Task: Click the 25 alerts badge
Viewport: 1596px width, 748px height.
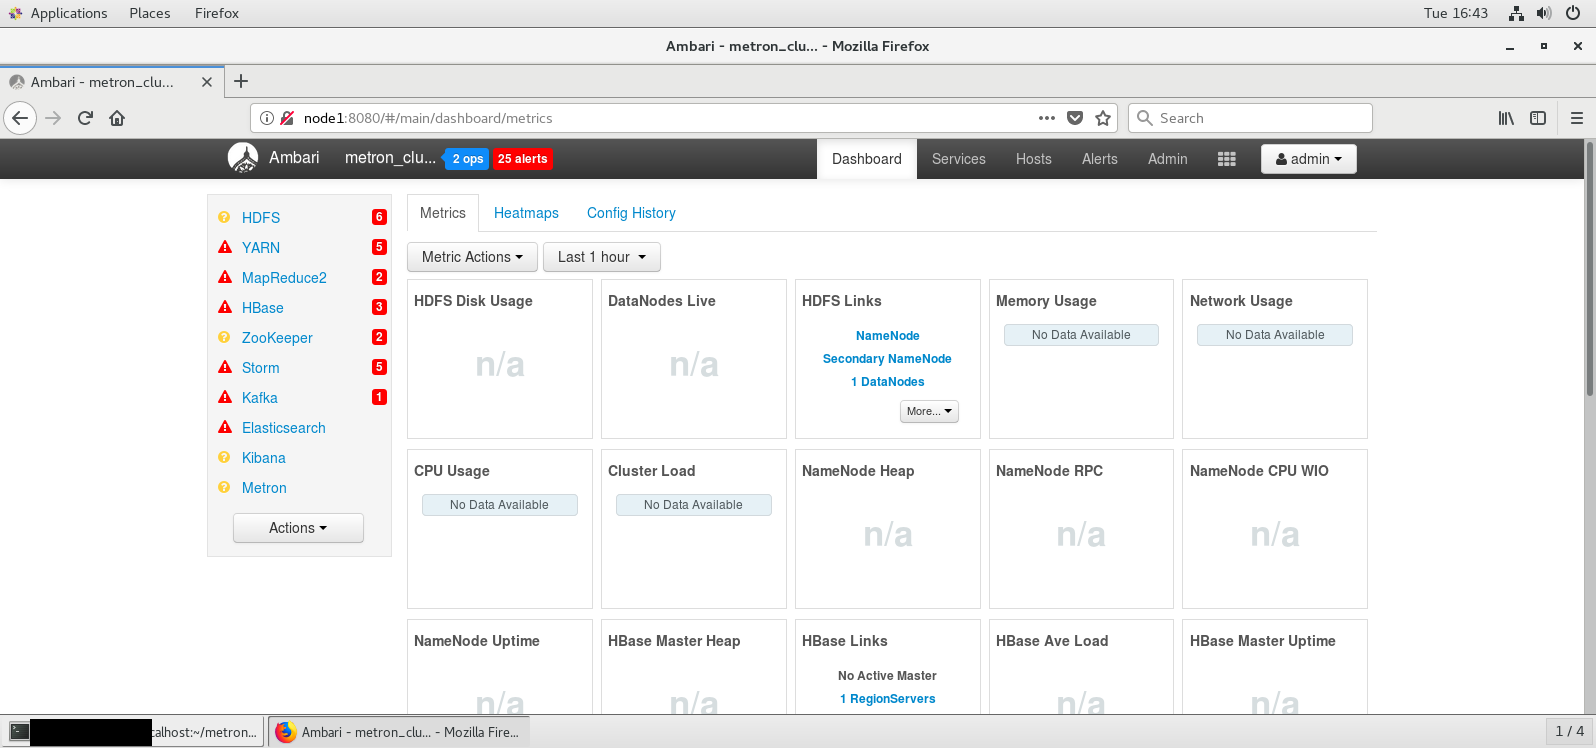Action: 522,159
